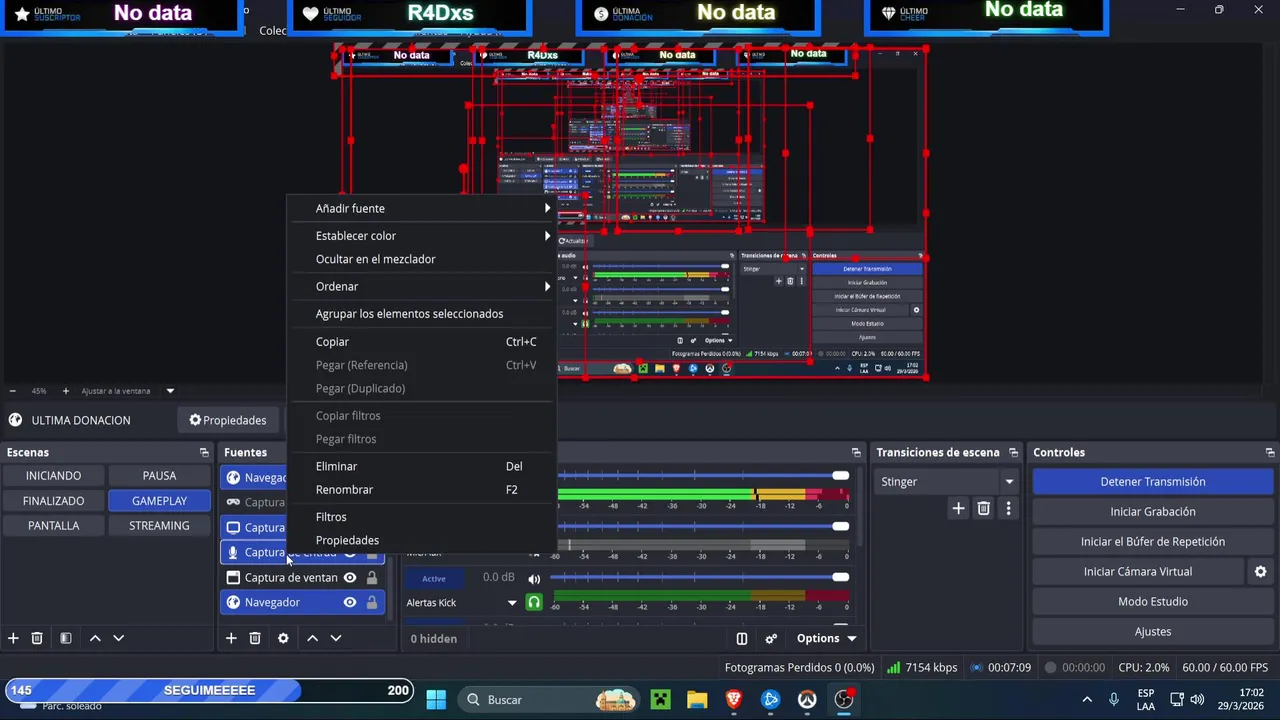Screen dimensions: 1280x720
Task: Toggle lock on Captura de ventana source
Action: [x=372, y=577]
